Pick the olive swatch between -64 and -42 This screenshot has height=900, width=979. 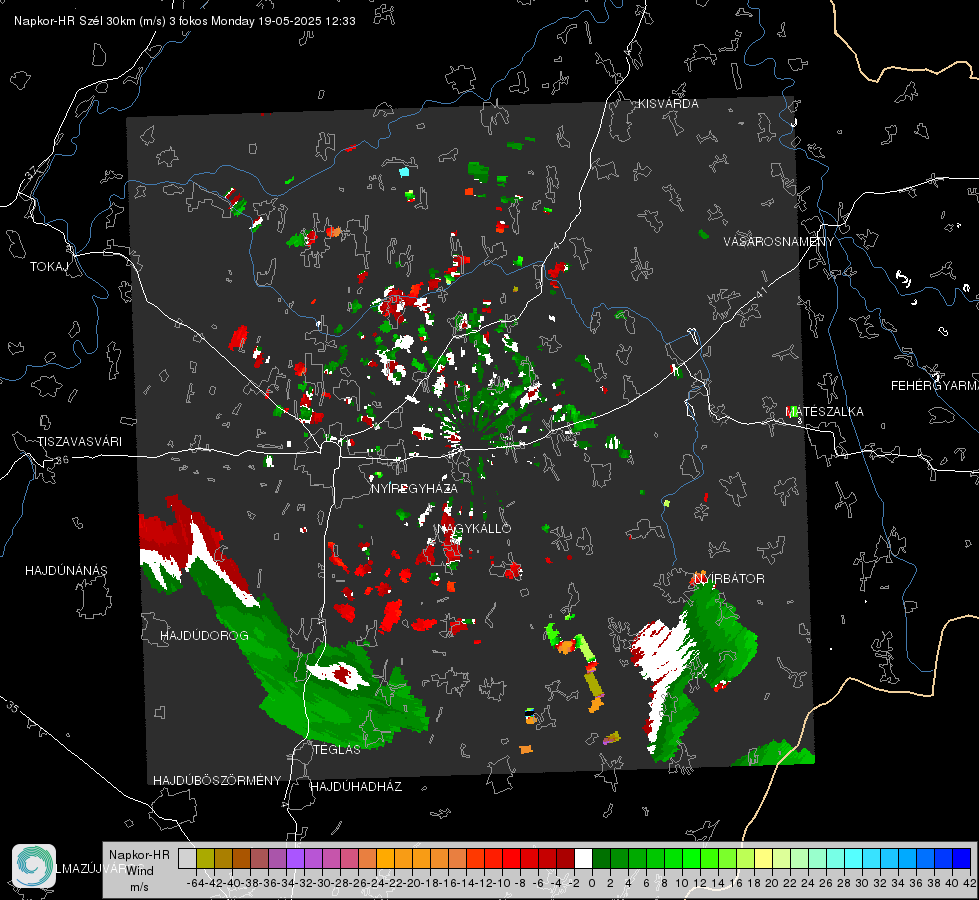tap(205, 859)
